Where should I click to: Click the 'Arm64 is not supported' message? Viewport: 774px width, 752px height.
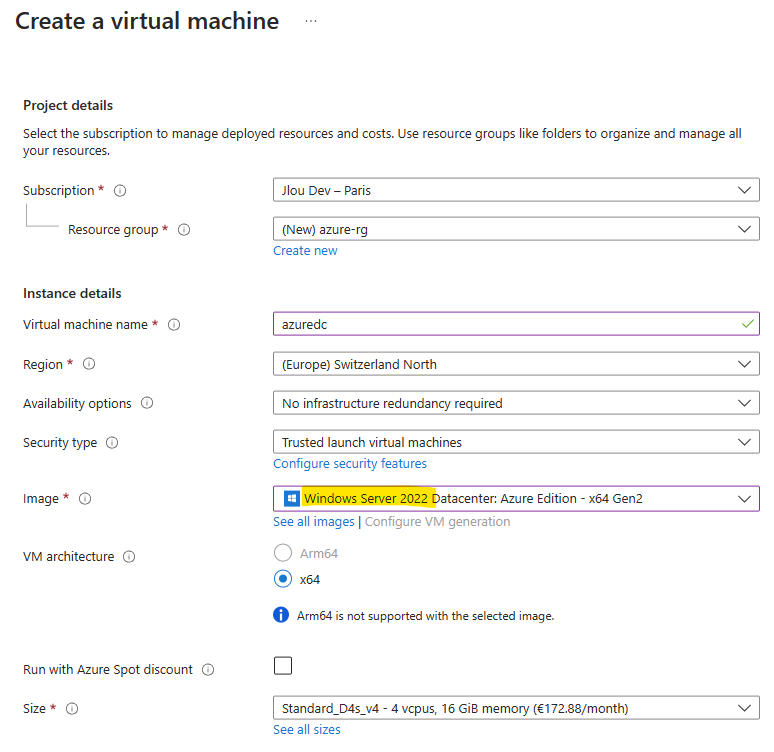coord(425,616)
